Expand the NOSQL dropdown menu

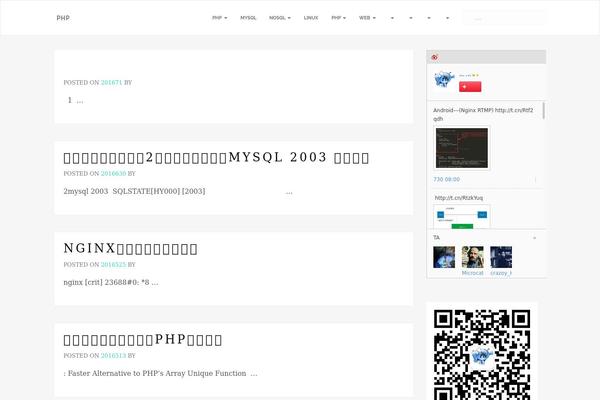point(280,18)
